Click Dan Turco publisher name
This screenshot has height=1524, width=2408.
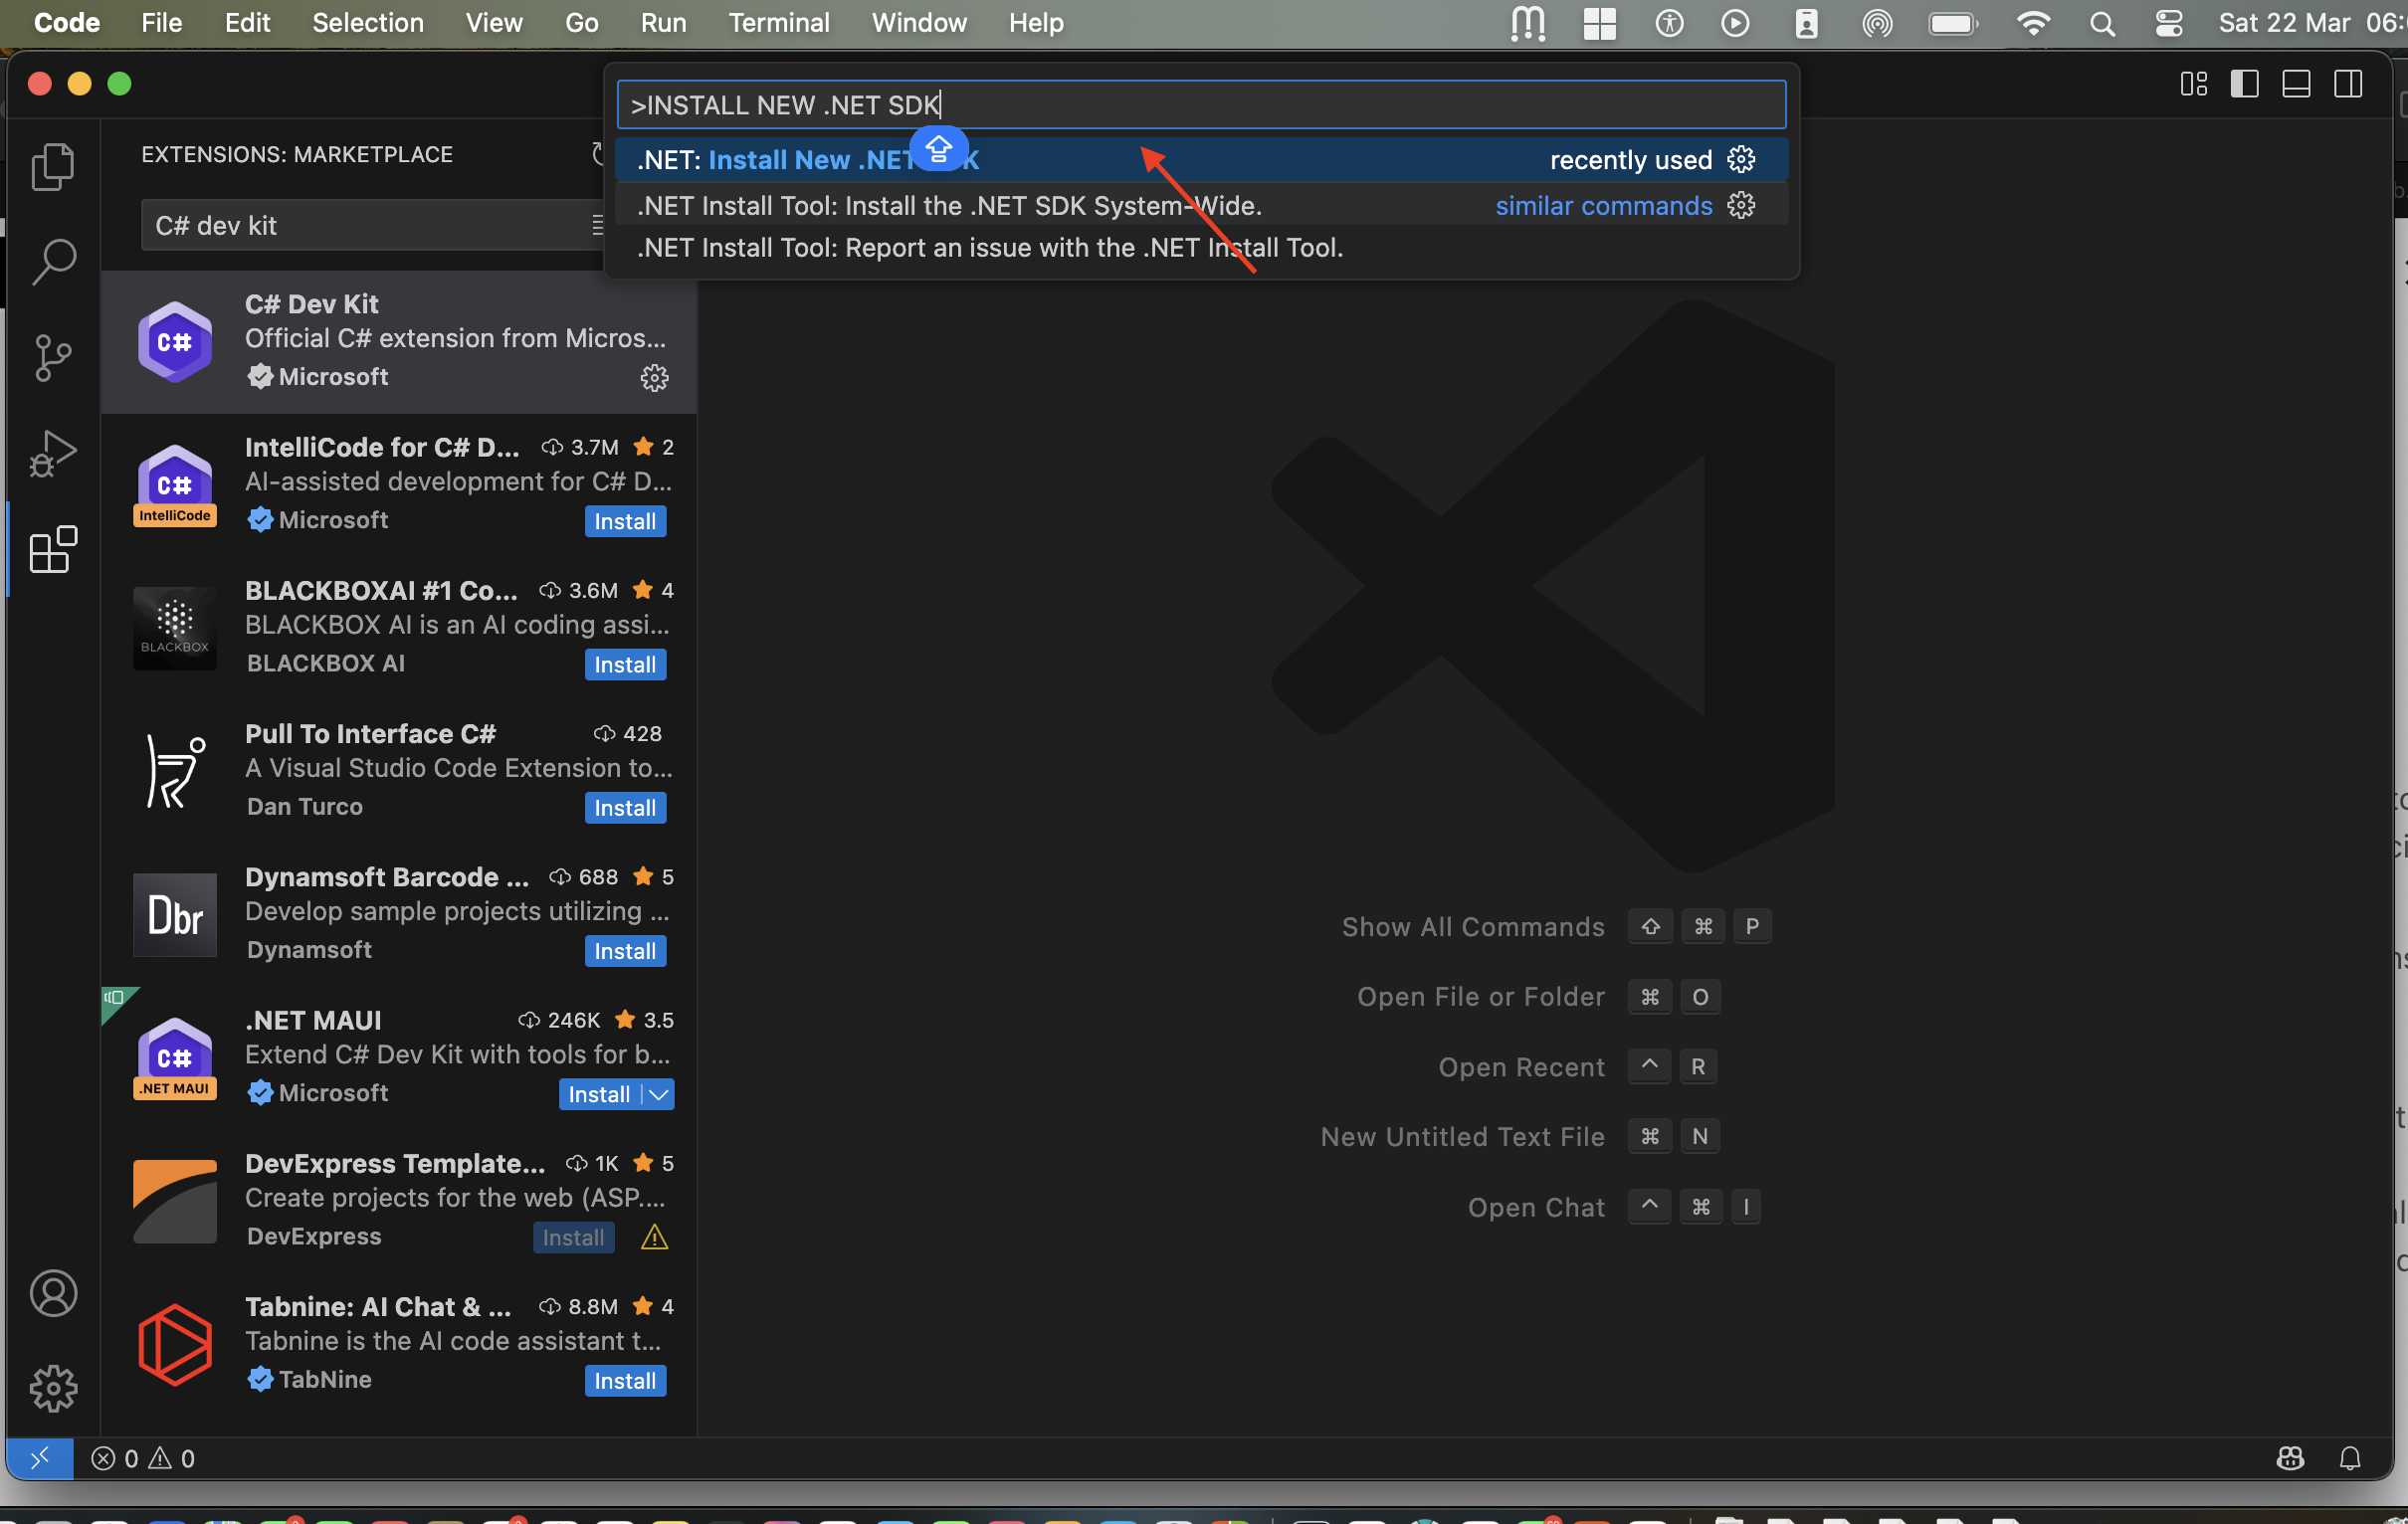[305, 806]
